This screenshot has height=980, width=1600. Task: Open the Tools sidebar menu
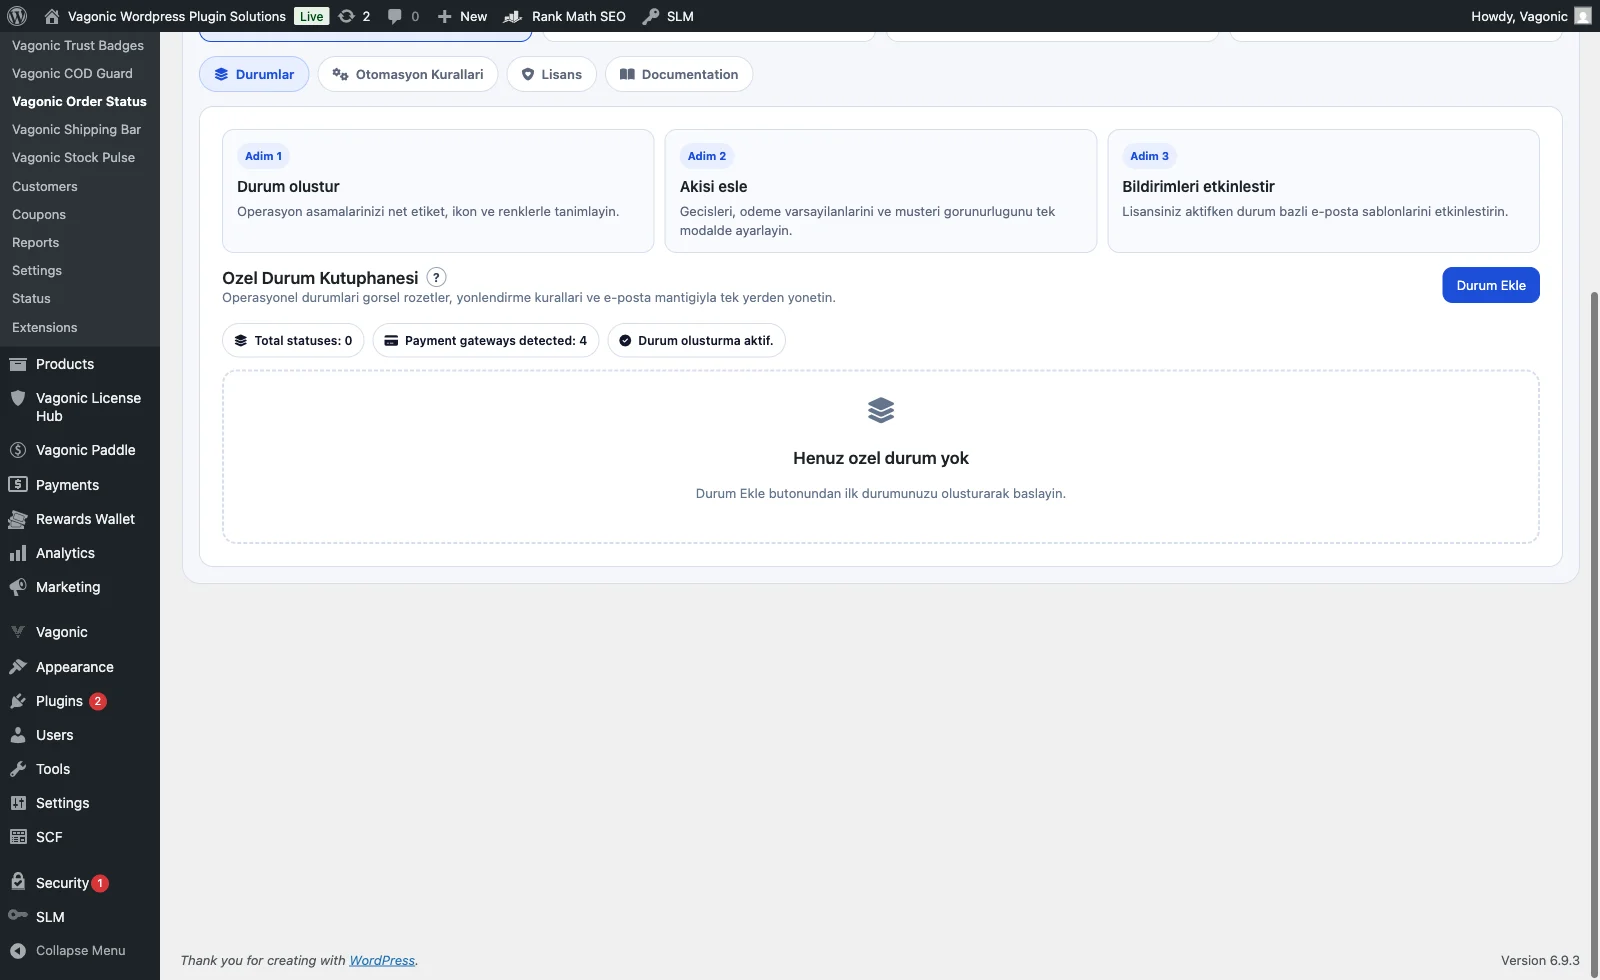80,769
